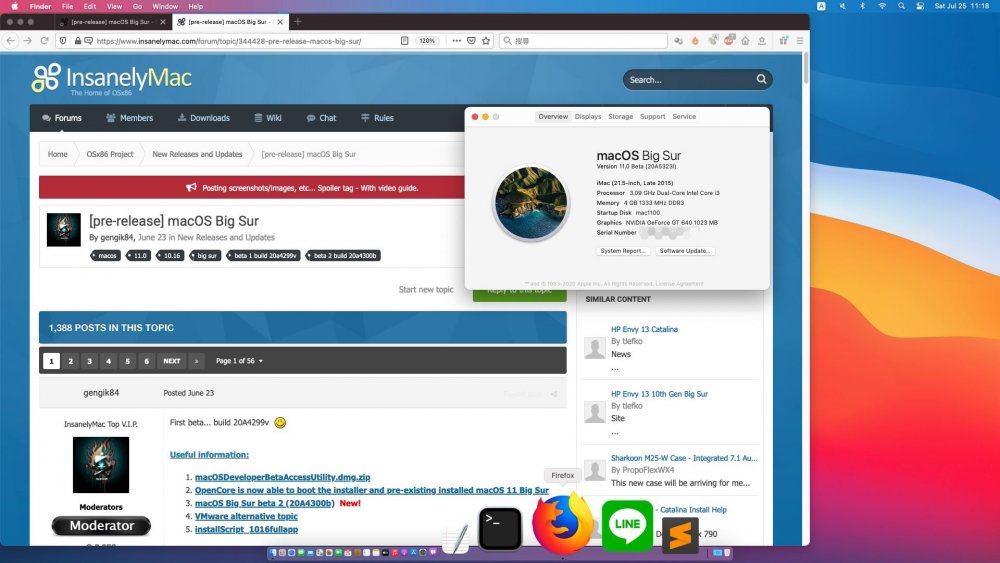Click the Firefox home toolbar icon
This screenshot has height=563, width=1000.
pyautogui.click(x=745, y=40)
